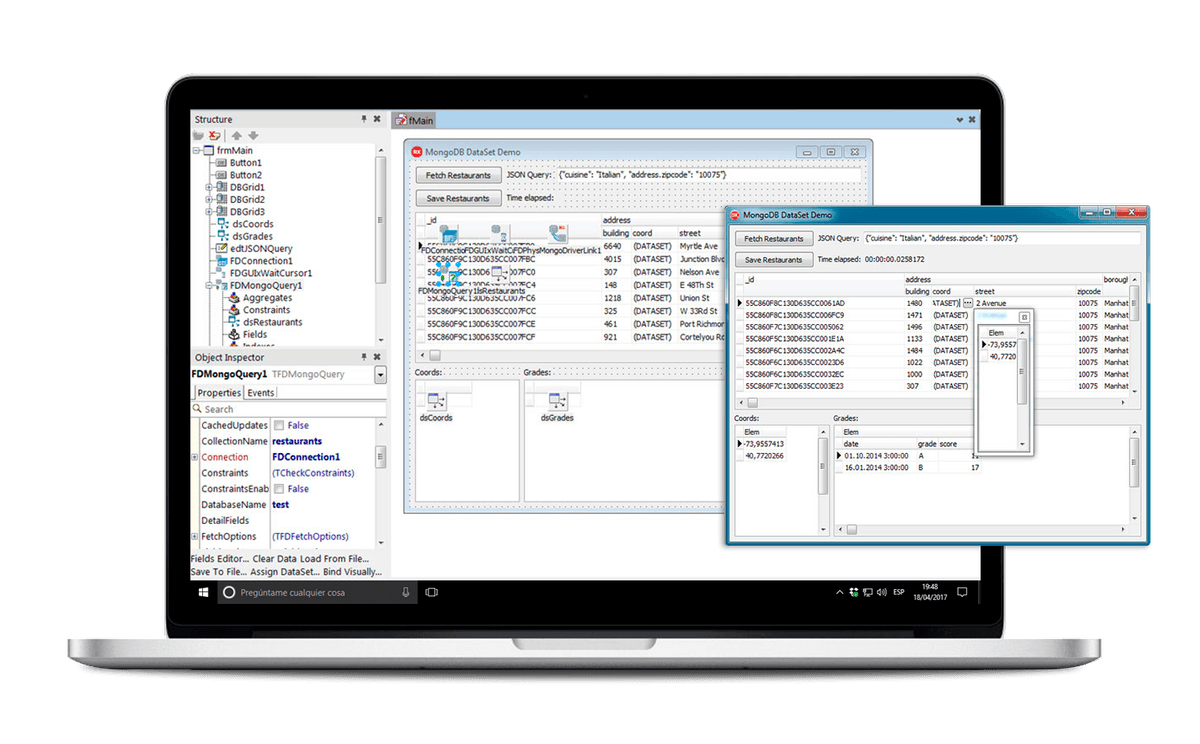1200x744 pixels.
Task: Click the delete icon in Structure toolbar
Action: 214,135
